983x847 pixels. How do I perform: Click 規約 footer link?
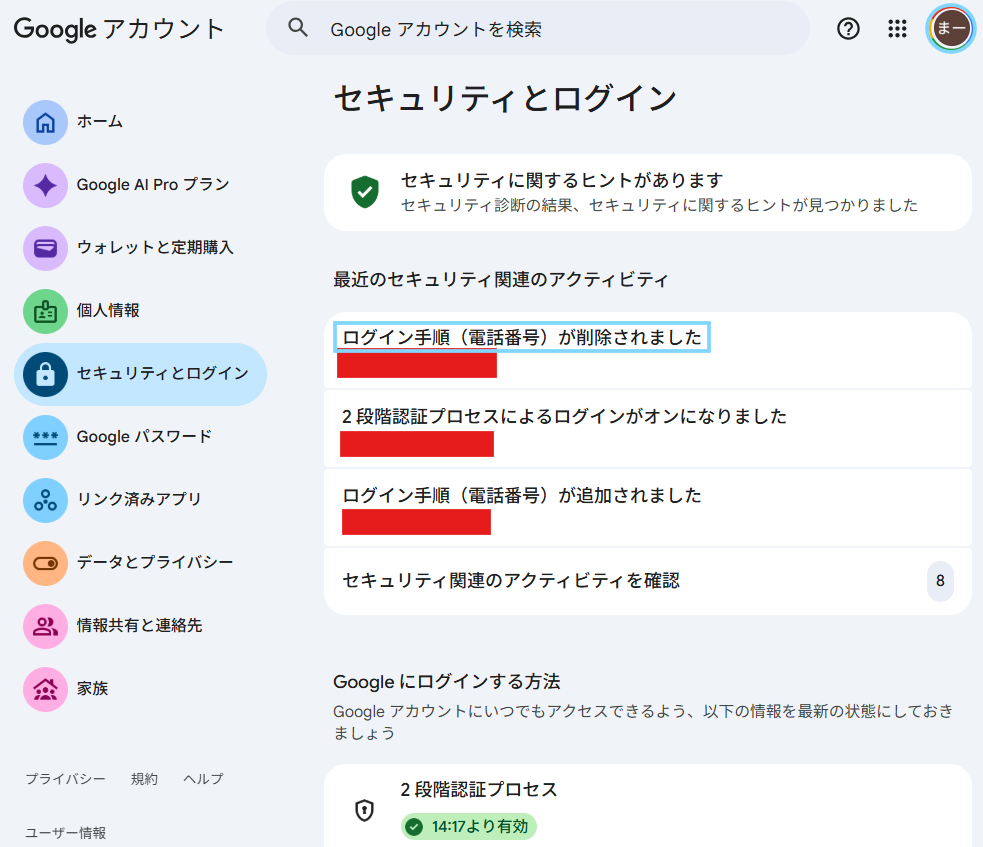tap(144, 779)
